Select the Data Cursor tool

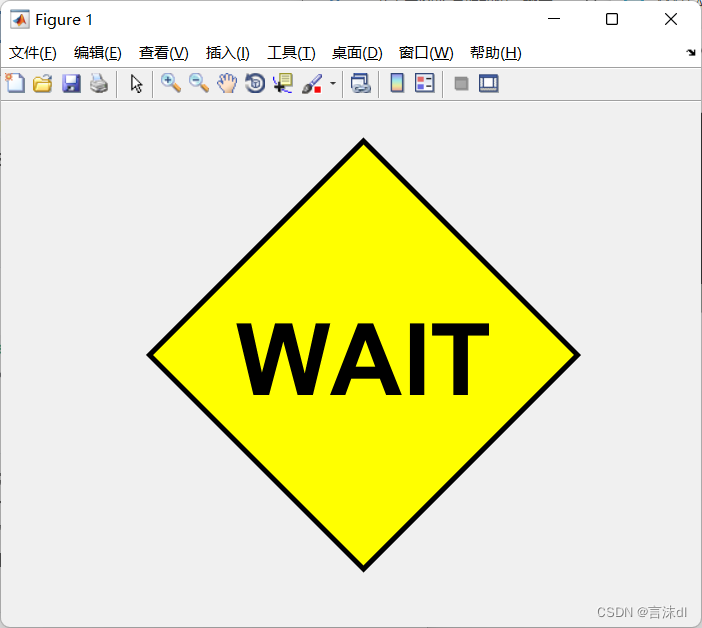(x=283, y=83)
